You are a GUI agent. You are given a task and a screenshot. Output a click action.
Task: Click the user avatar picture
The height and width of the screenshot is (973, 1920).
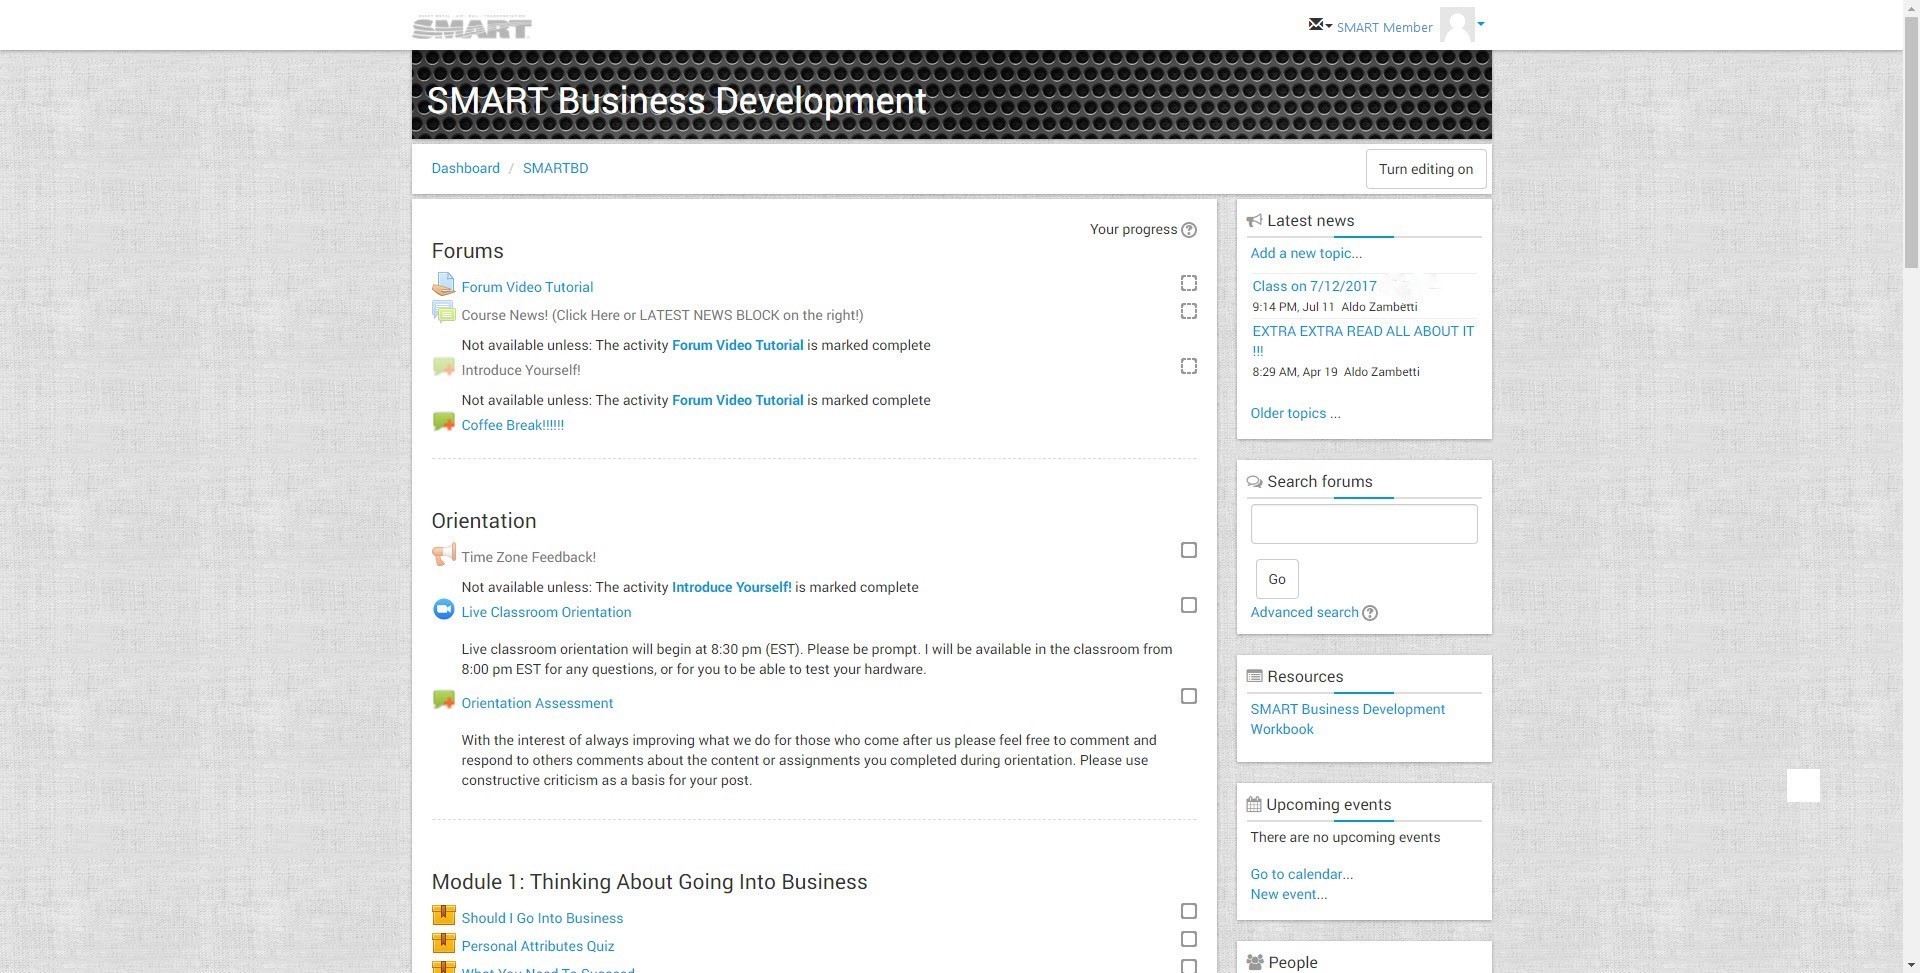coord(1457,25)
